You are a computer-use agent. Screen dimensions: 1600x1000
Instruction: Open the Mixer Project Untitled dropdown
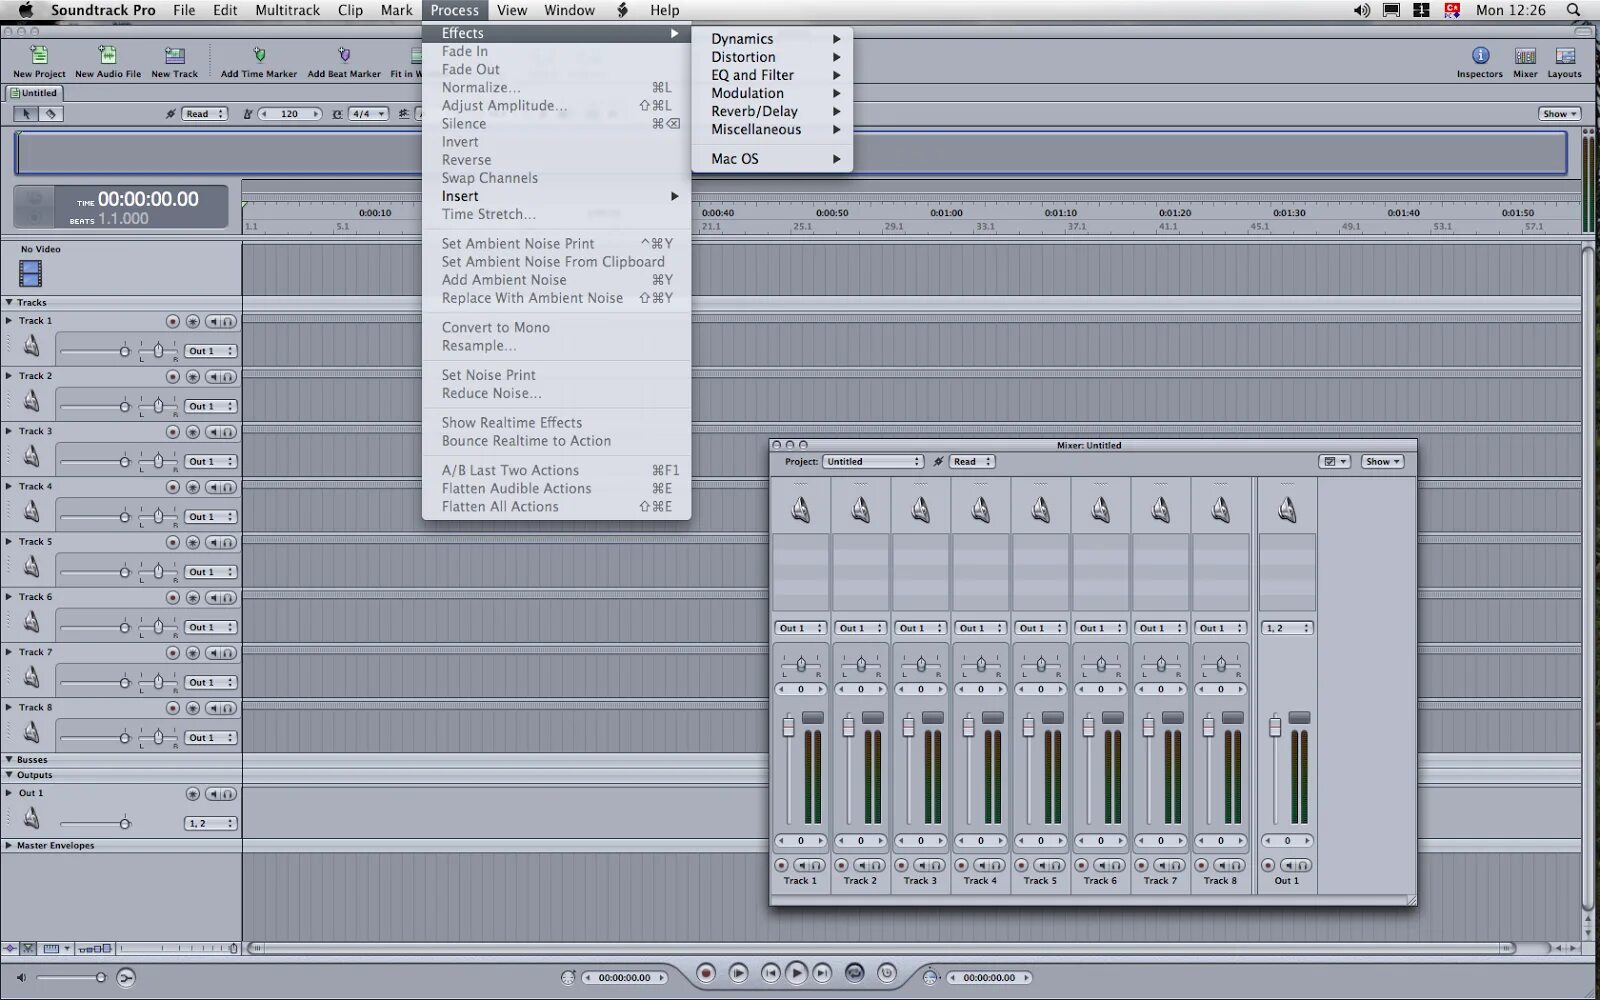pos(873,462)
